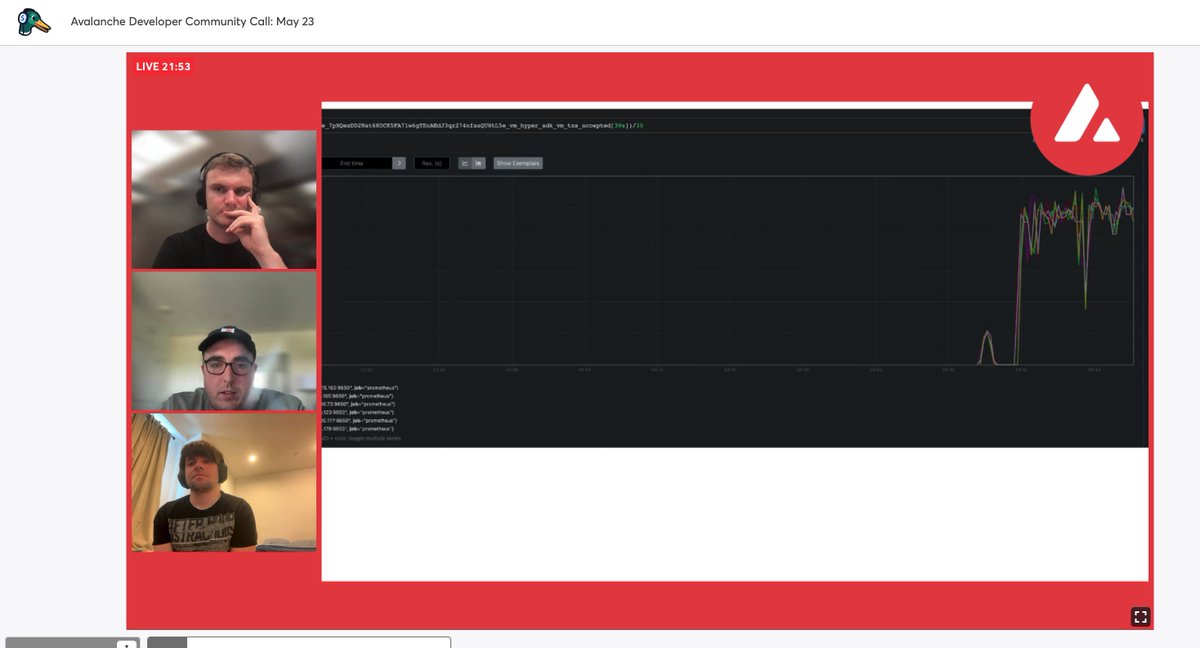Viewport: 1200px width, 648px height.
Task: Select the top webcam with the headphones speaker
Action: (x=224, y=199)
